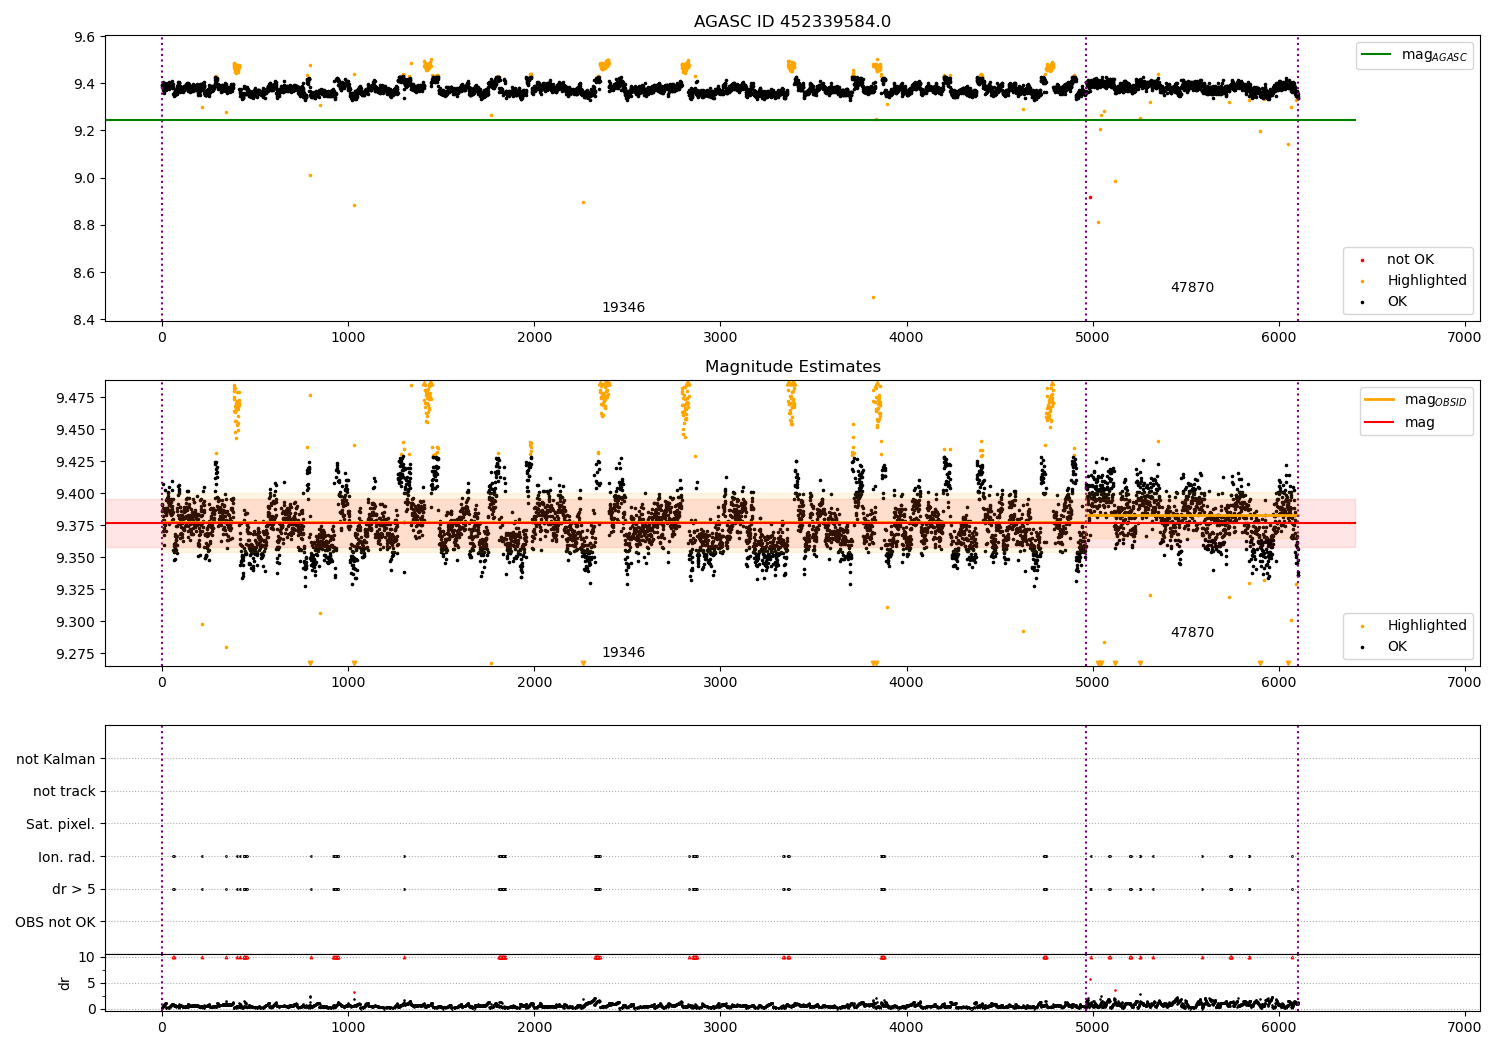Click the '9.450' y-axis tick label
The image size is (1500, 1050).
pyautogui.click(x=75, y=430)
